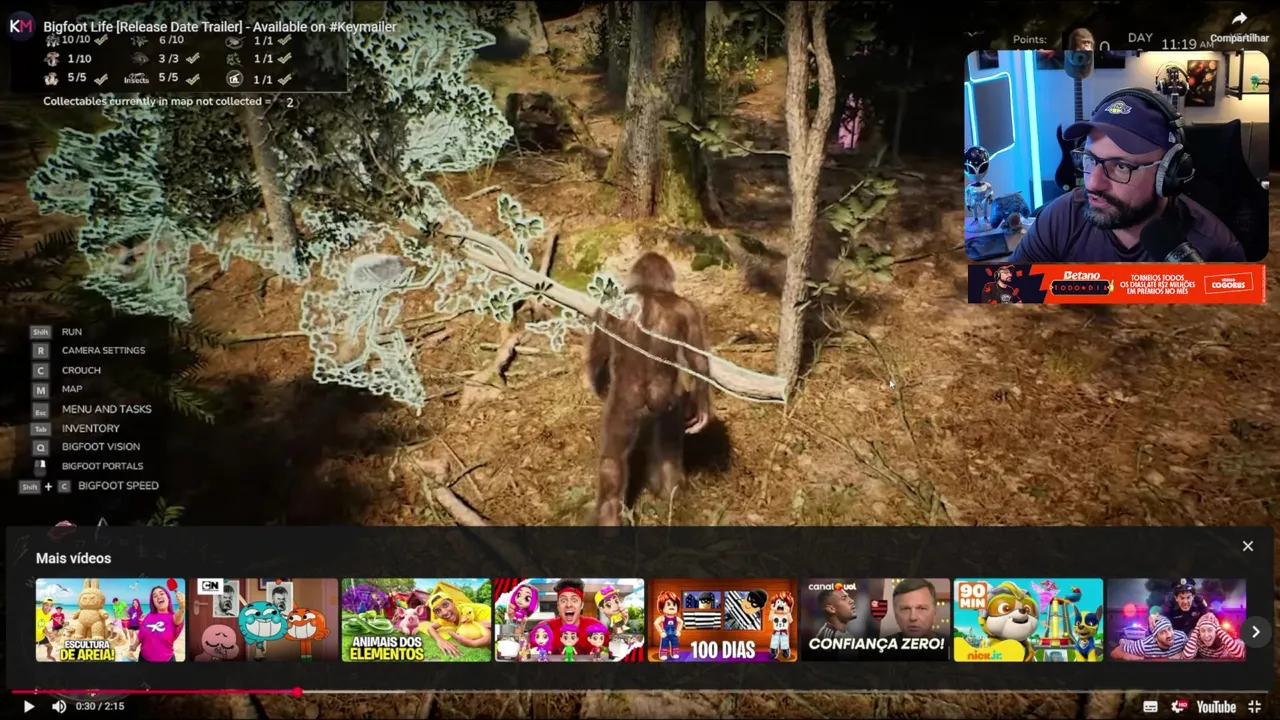Show next suggested videos with arrow
This screenshot has width=1280, height=720.
[x=1256, y=631]
